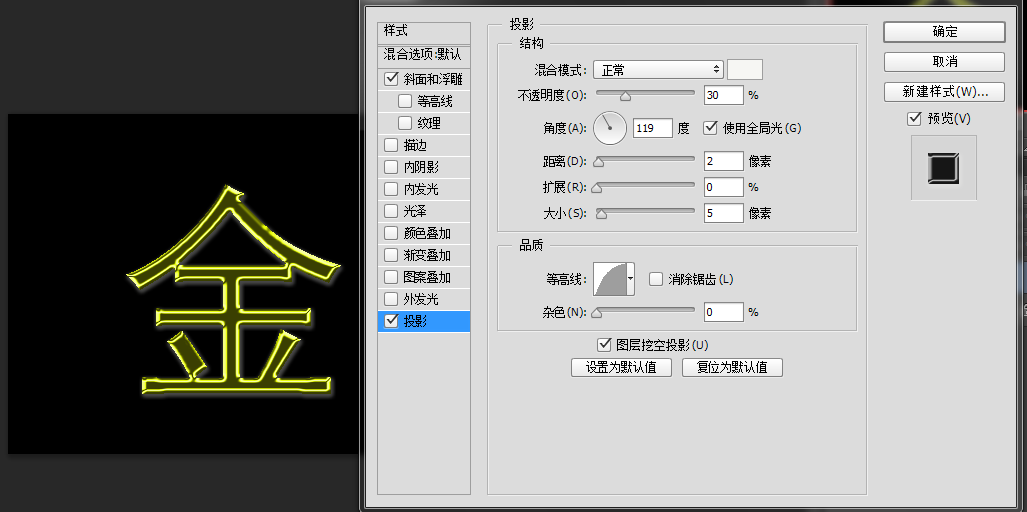Click the 取消 button
The image size is (1027, 512).
tap(944, 62)
